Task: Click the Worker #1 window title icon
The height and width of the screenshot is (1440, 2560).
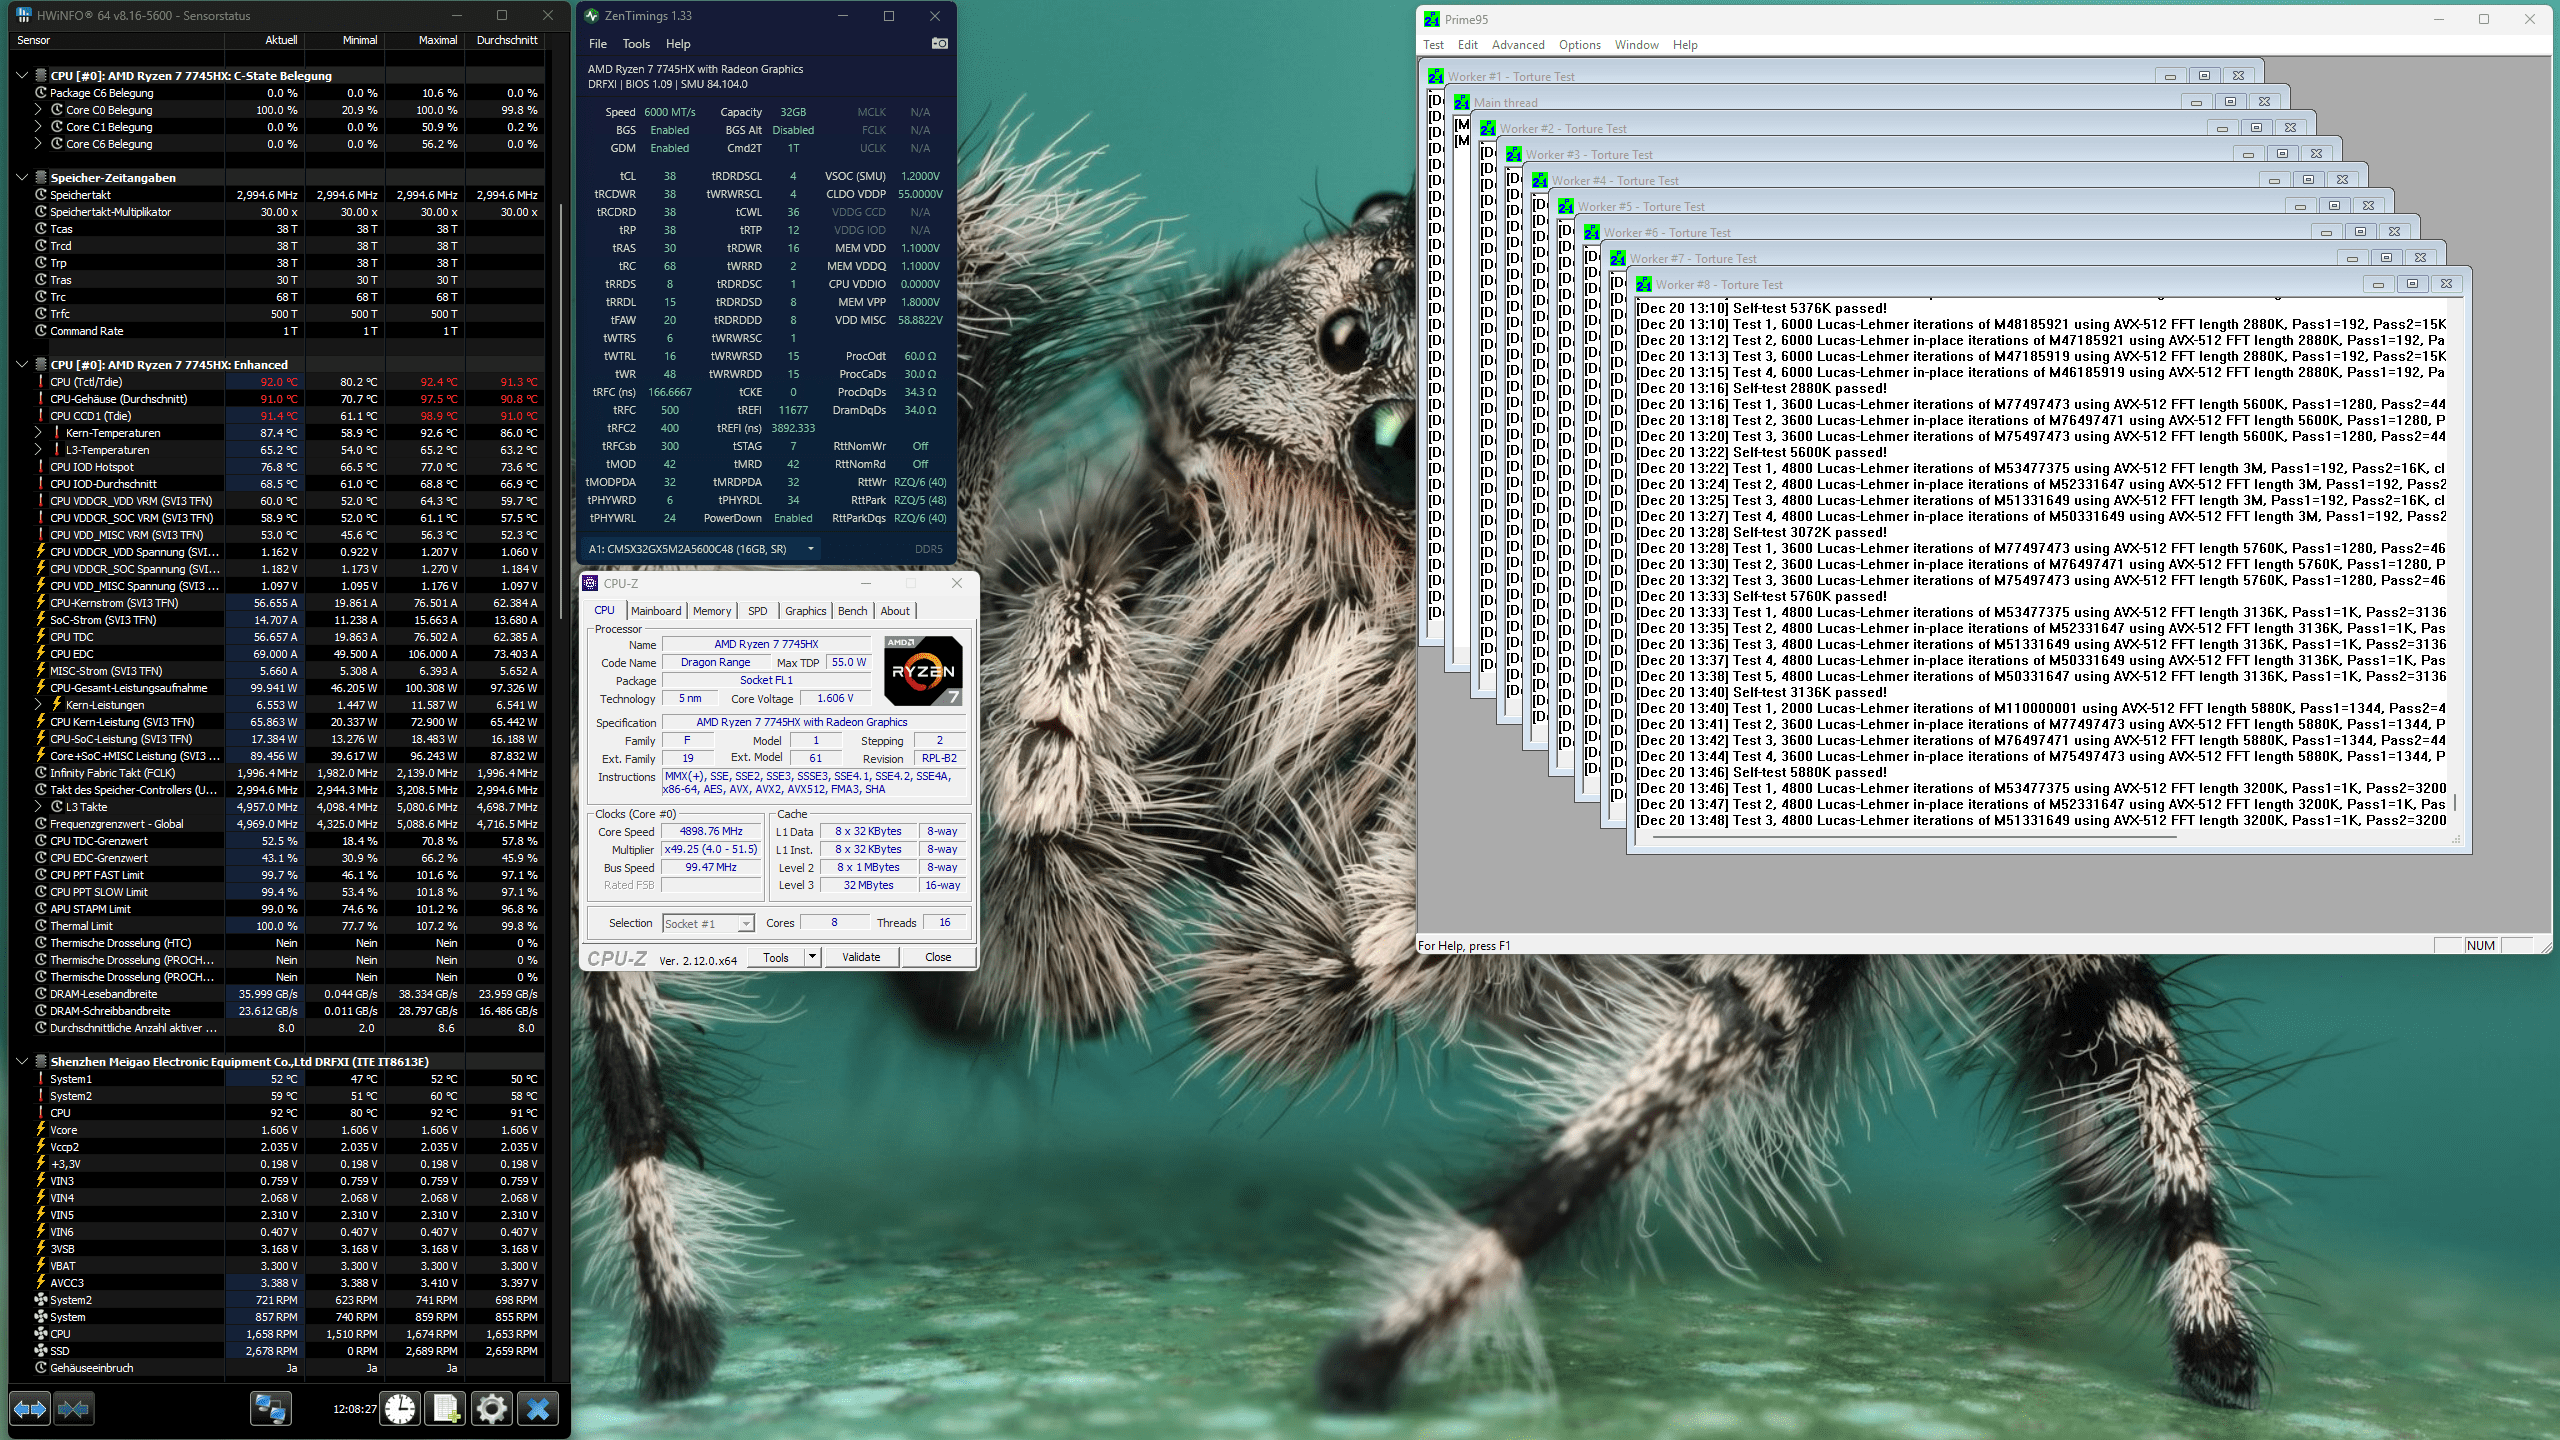Action: [x=1436, y=77]
